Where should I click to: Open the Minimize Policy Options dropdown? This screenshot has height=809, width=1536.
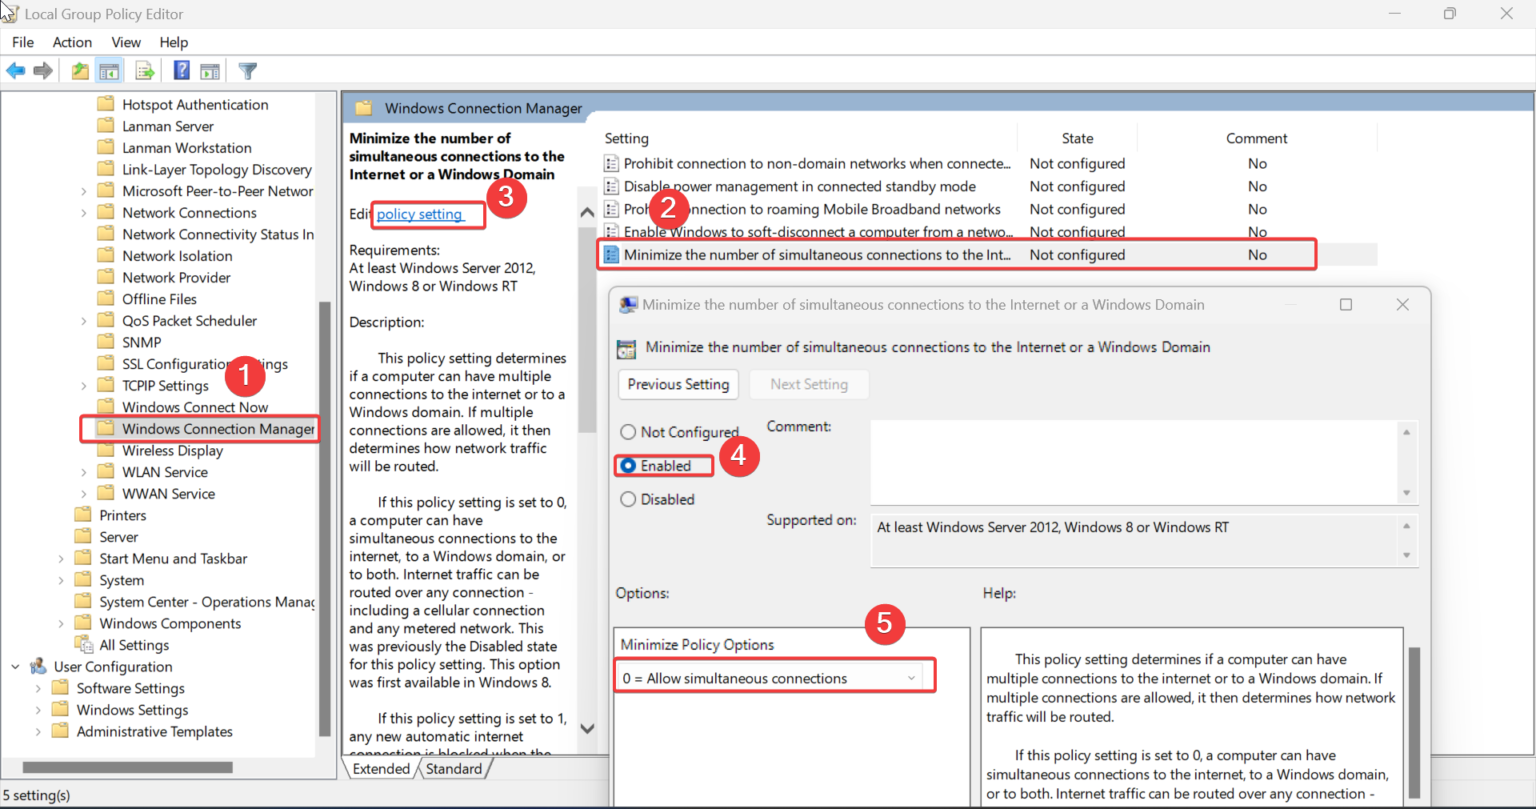pos(772,678)
